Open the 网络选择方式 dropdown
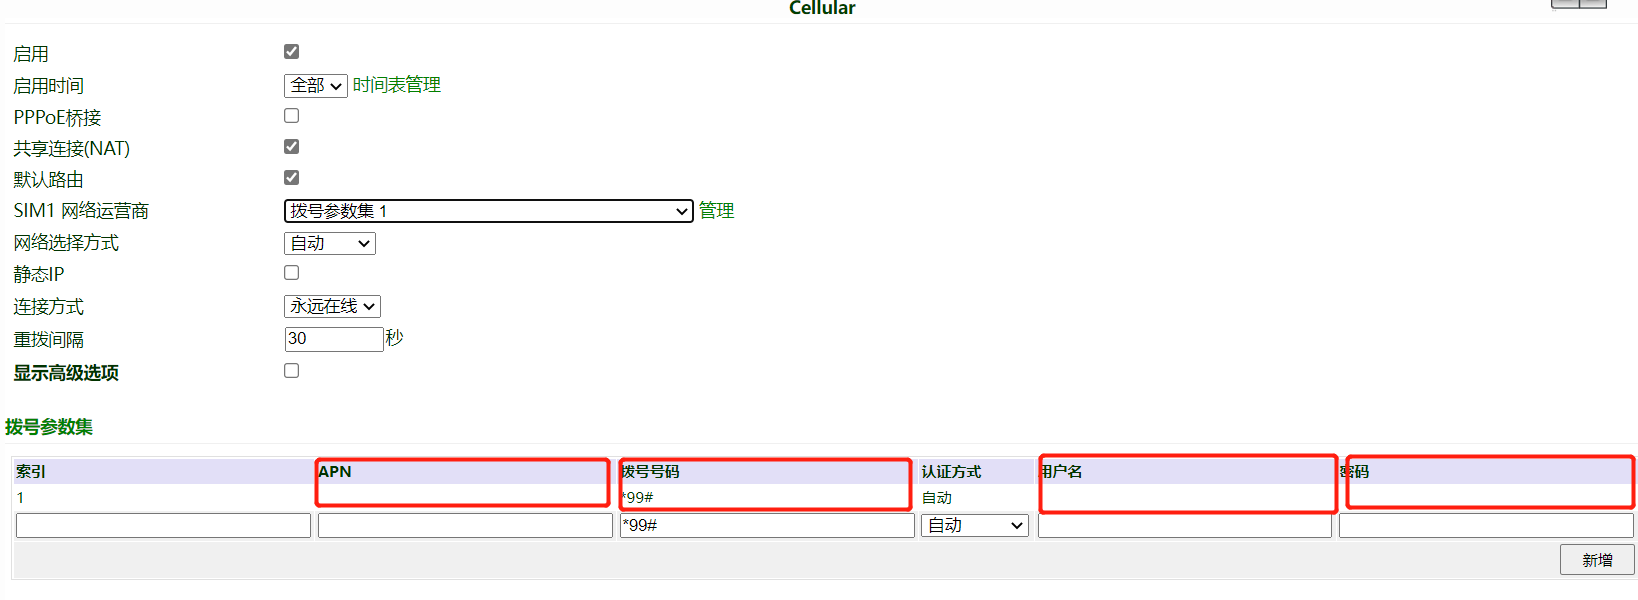 (x=329, y=243)
